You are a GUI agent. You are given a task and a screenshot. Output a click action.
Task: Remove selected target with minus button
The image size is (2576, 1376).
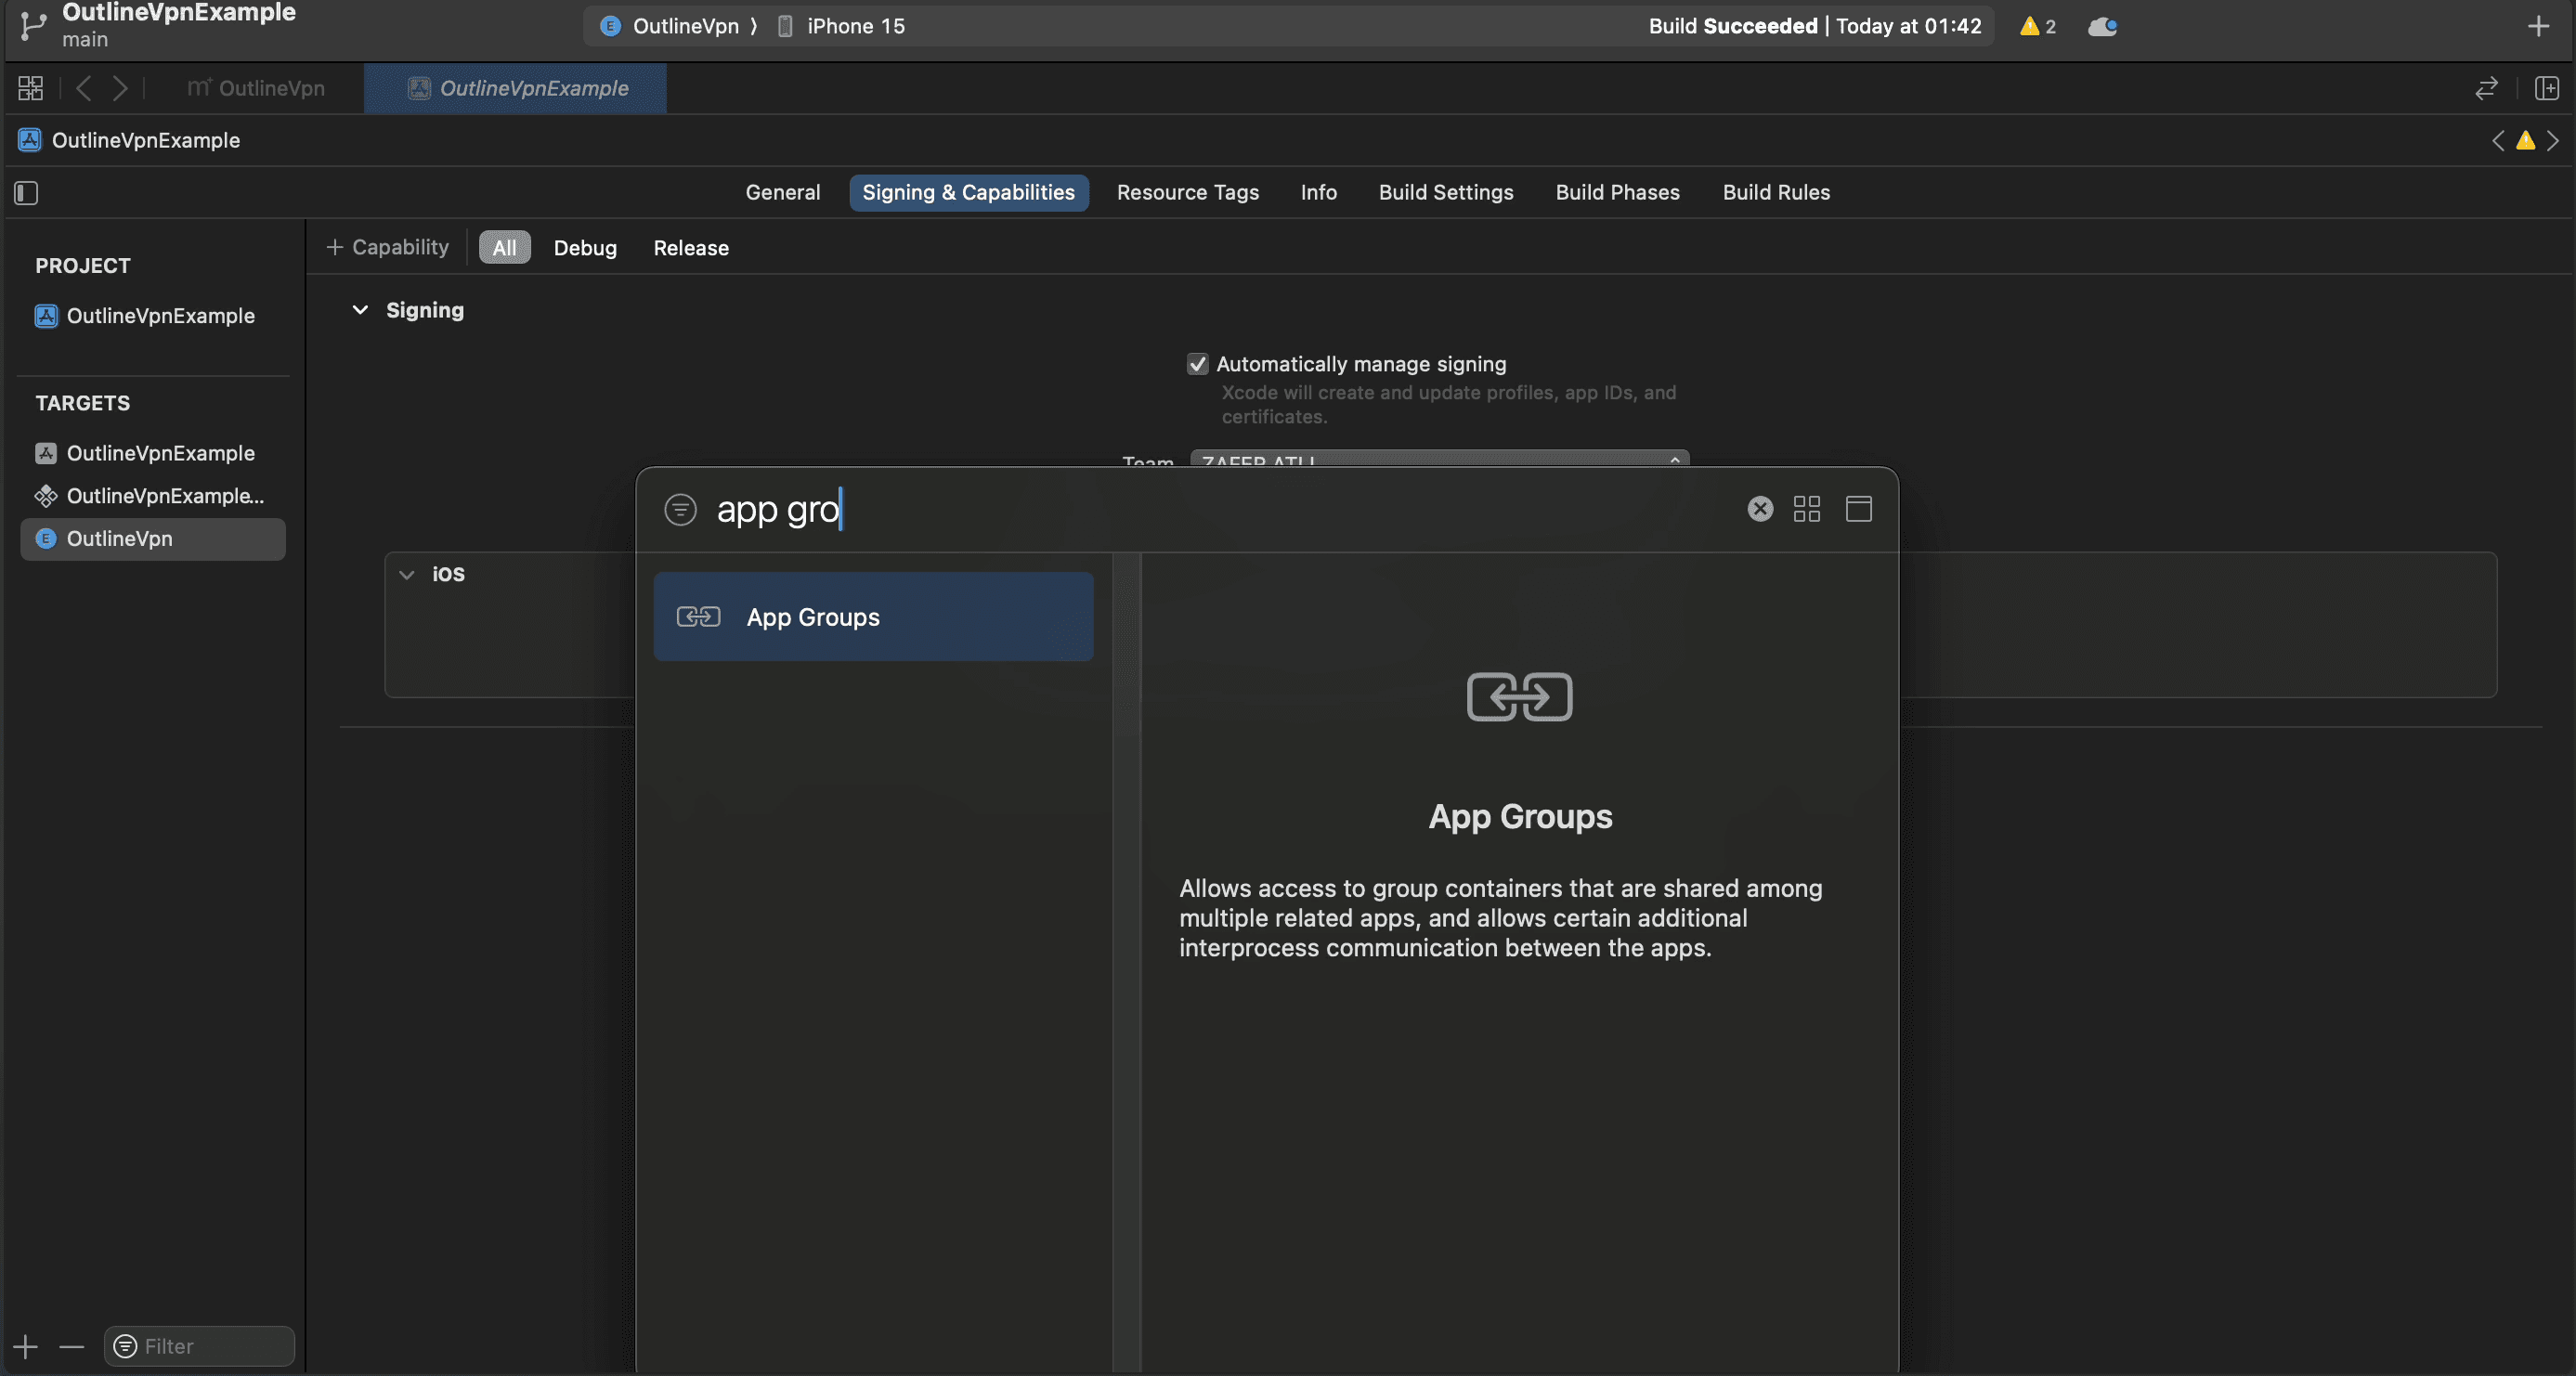[x=71, y=1346]
